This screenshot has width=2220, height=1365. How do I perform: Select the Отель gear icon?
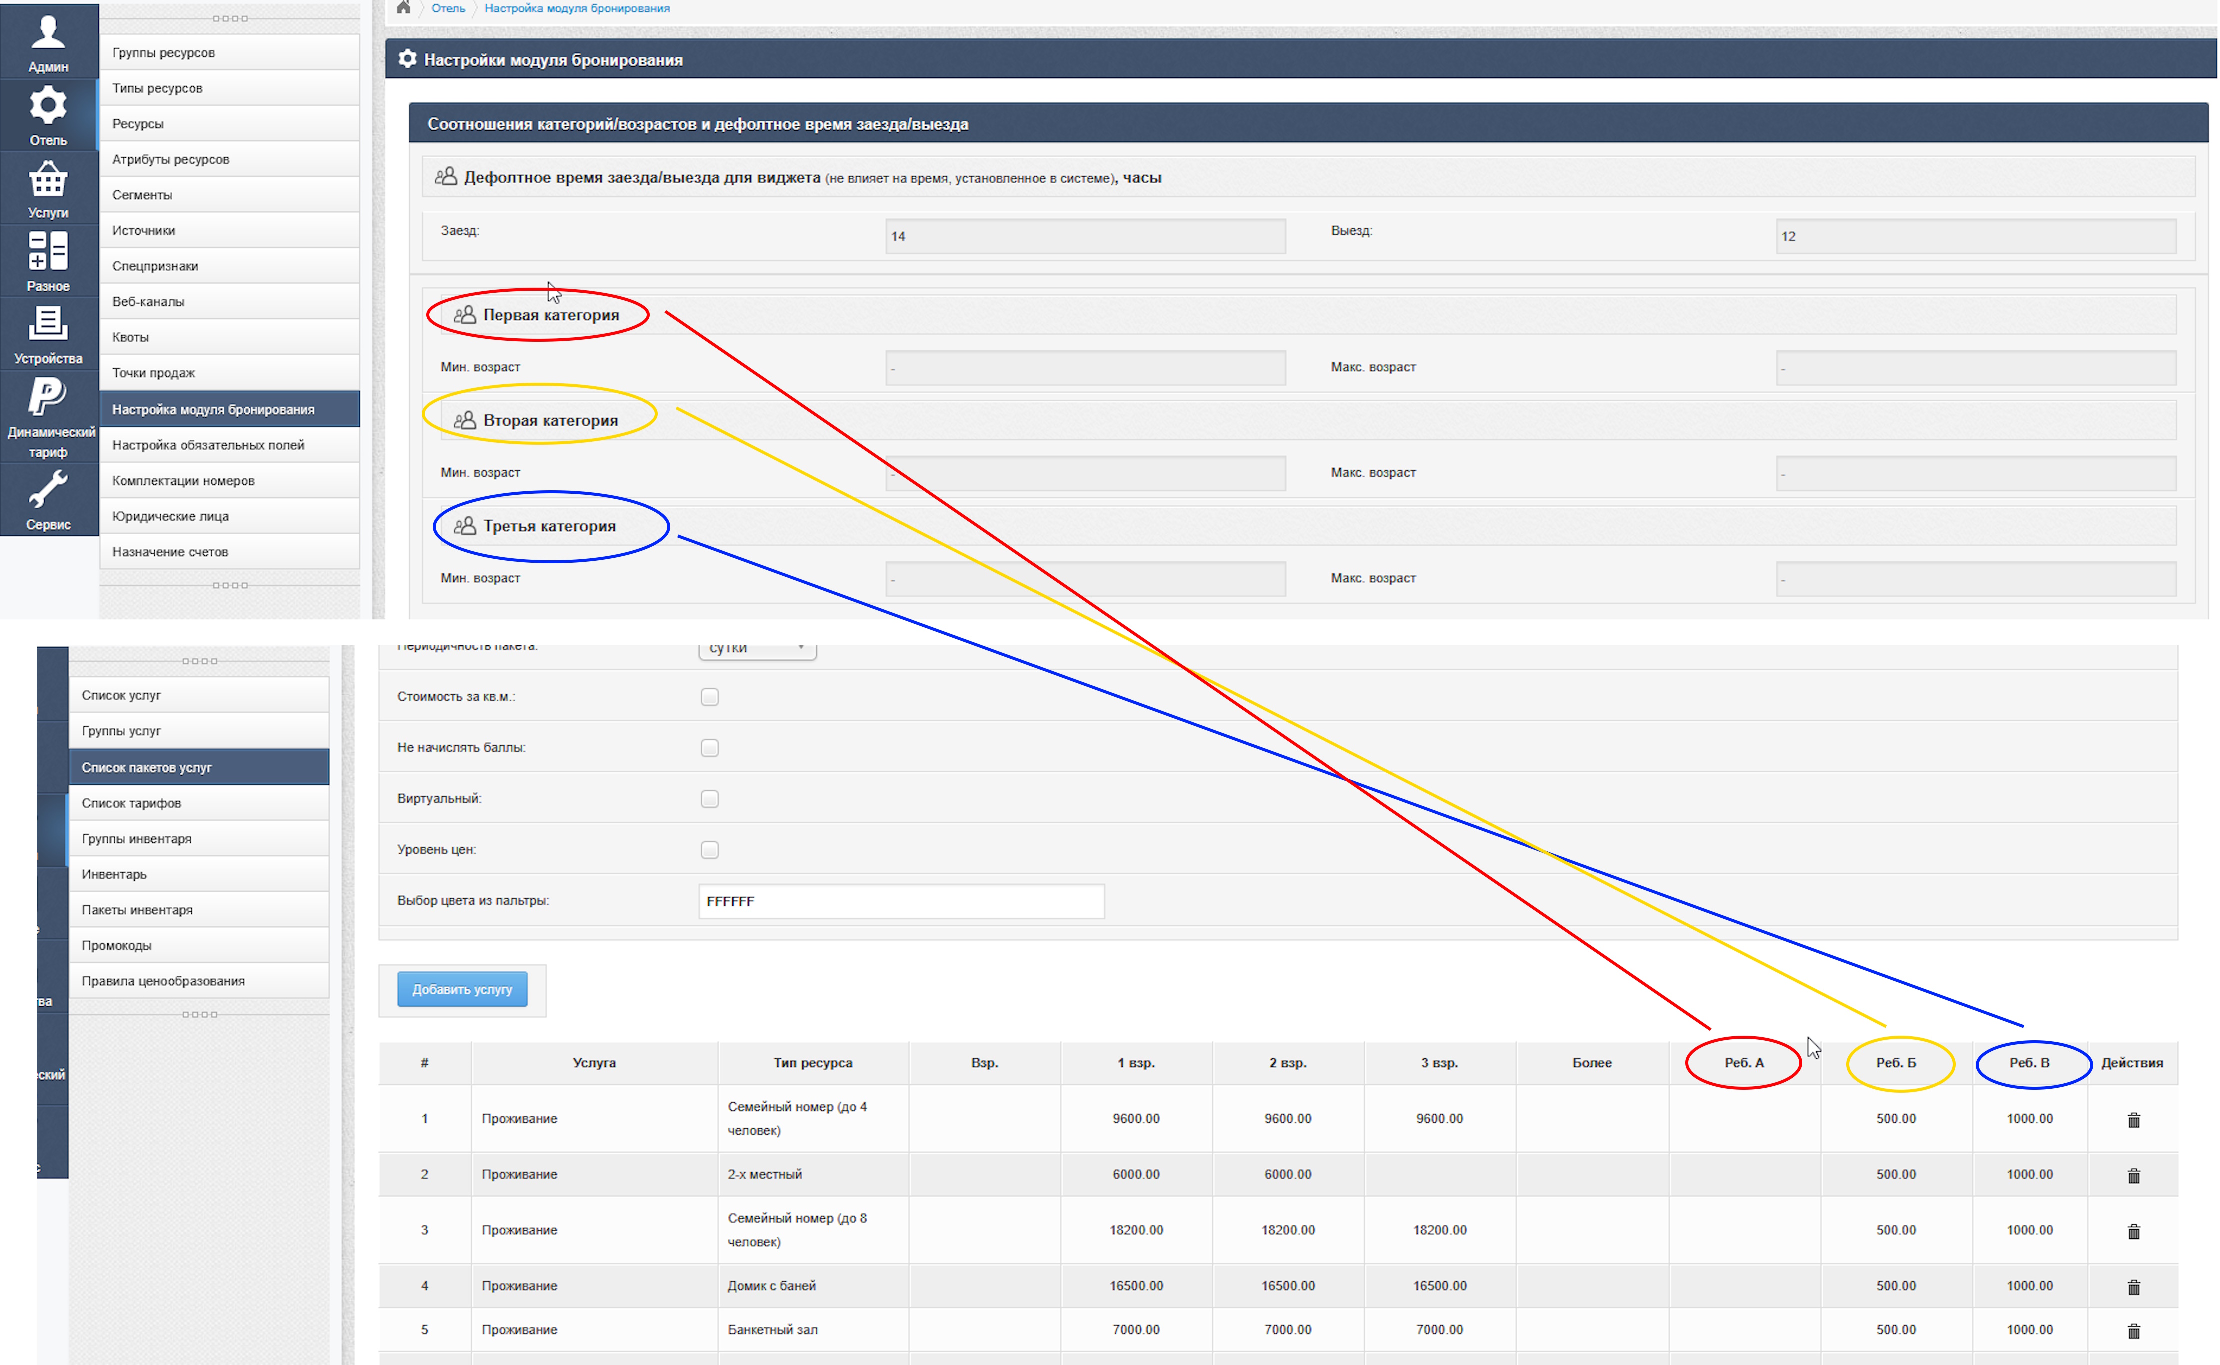(48, 114)
